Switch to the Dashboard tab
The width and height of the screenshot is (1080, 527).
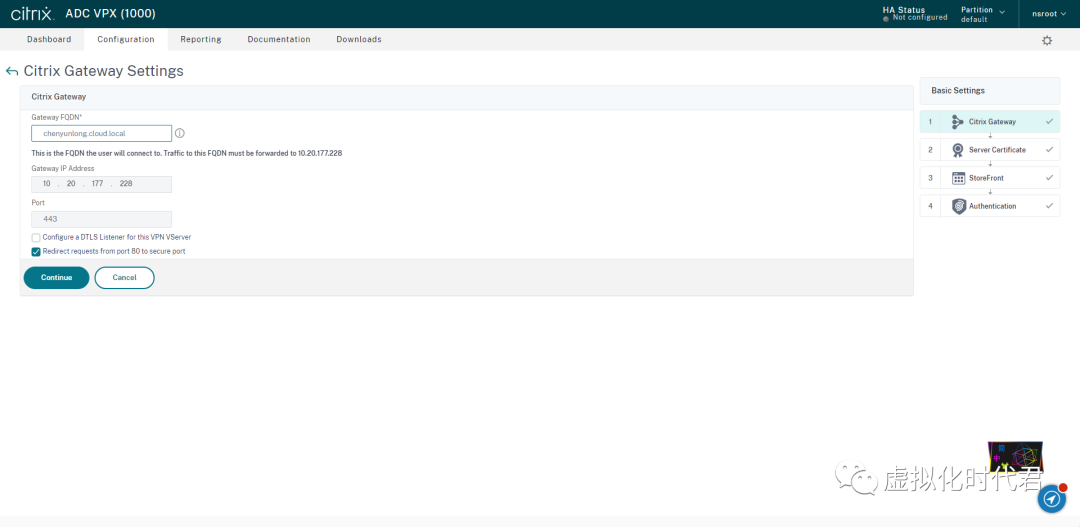tap(49, 39)
